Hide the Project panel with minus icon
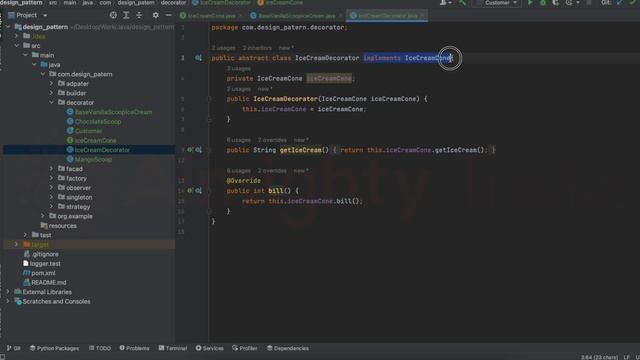 pyautogui.click(x=169, y=15)
